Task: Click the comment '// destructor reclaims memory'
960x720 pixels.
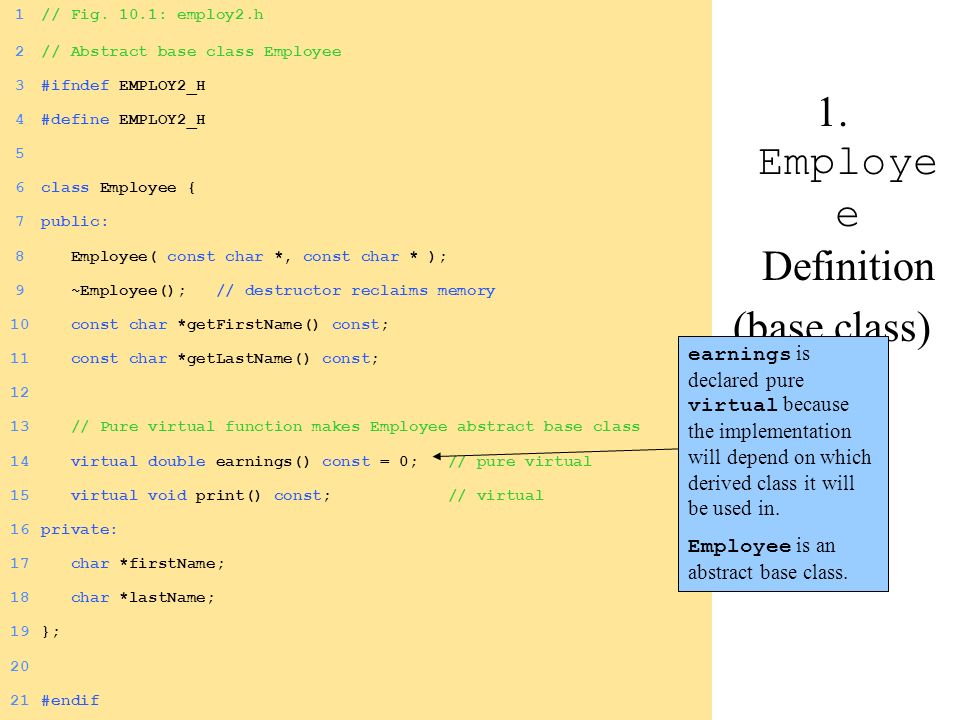Action: click(x=356, y=291)
